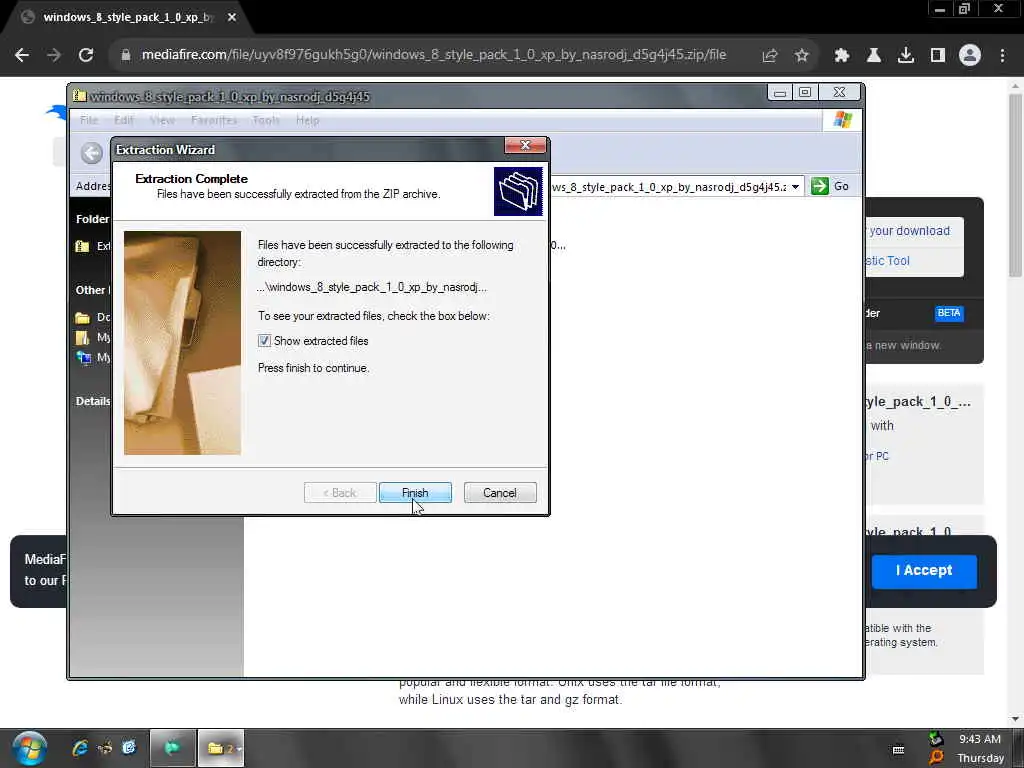Viewport: 1024px width, 768px height.
Task: Click the second My folder icon in sidebar
Action: (x=82, y=338)
